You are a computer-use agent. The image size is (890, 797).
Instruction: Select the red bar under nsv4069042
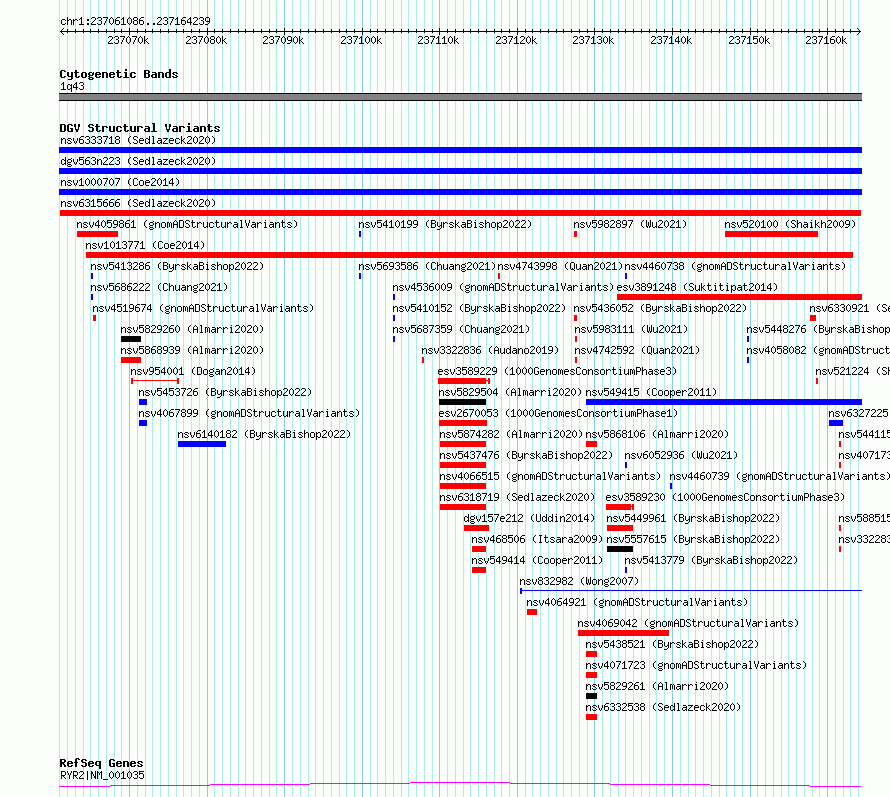tap(623, 633)
